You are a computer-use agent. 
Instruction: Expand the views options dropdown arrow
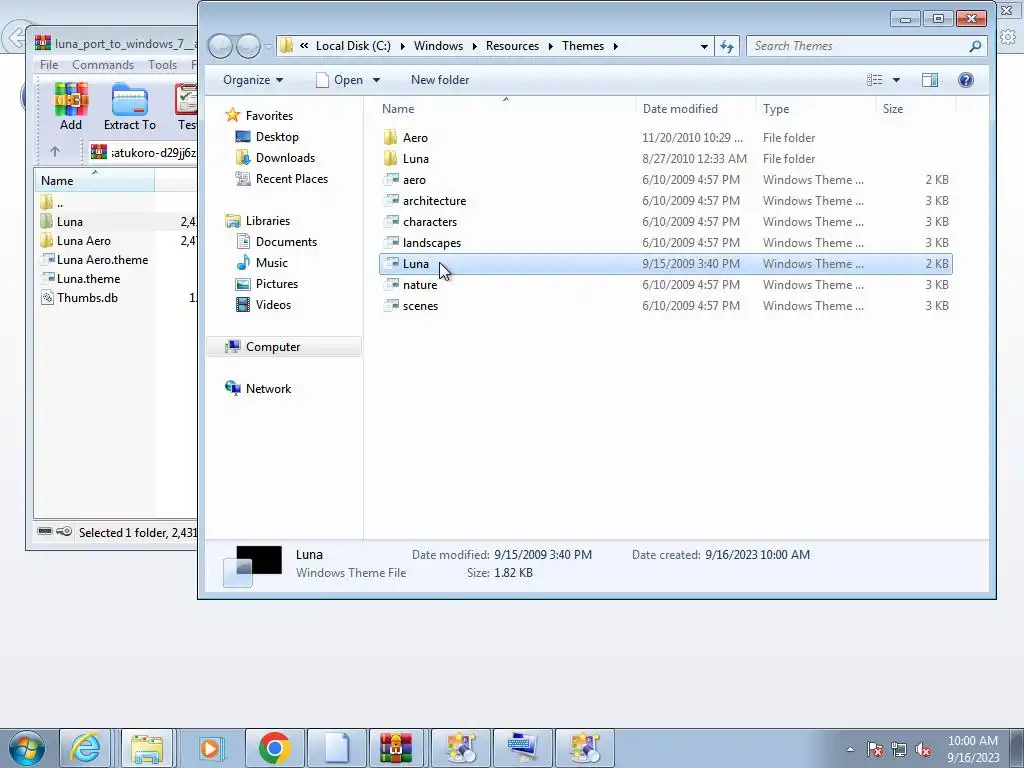896,80
